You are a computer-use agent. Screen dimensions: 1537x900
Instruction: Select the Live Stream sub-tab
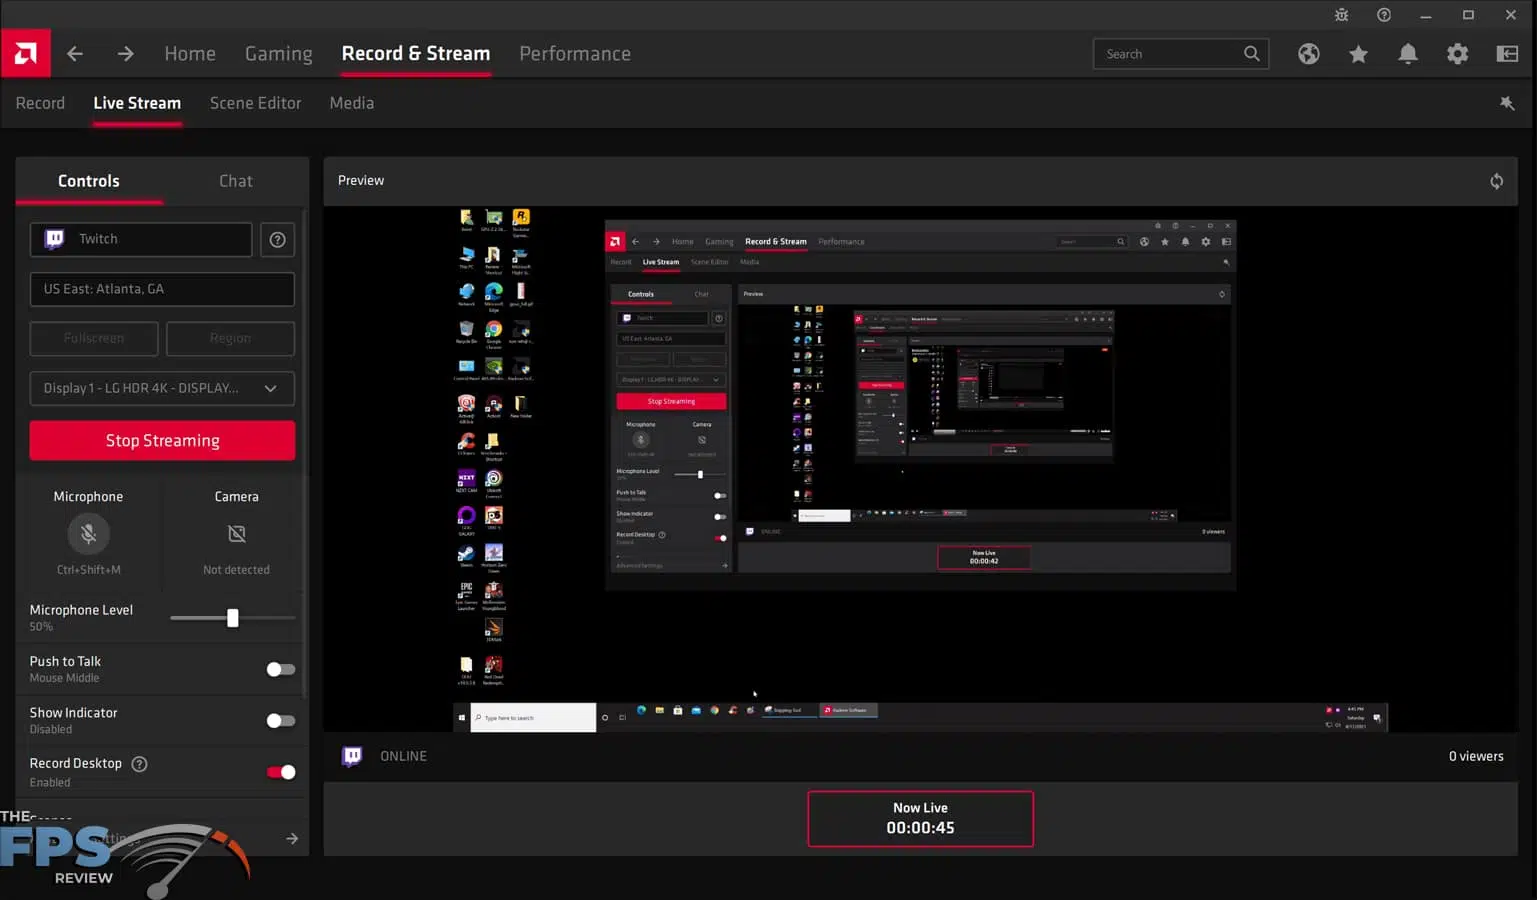pyautogui.click(x=137, y=103)
